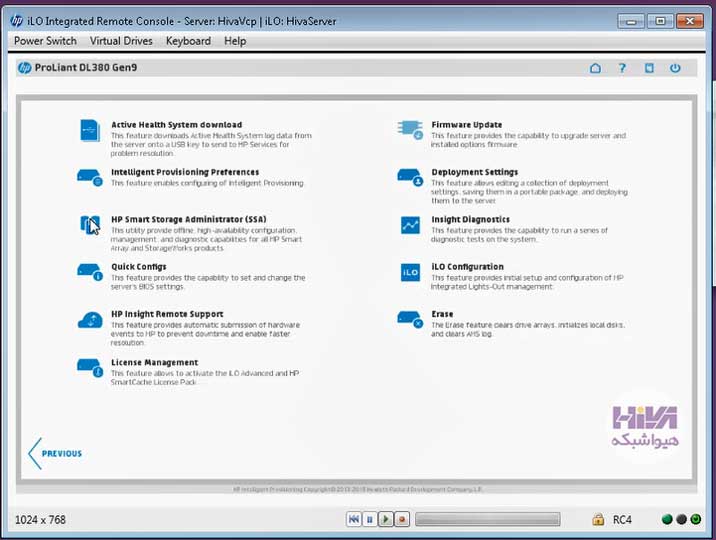Open the Help menu
Screen dimensions: 716x540
(235, 41)
